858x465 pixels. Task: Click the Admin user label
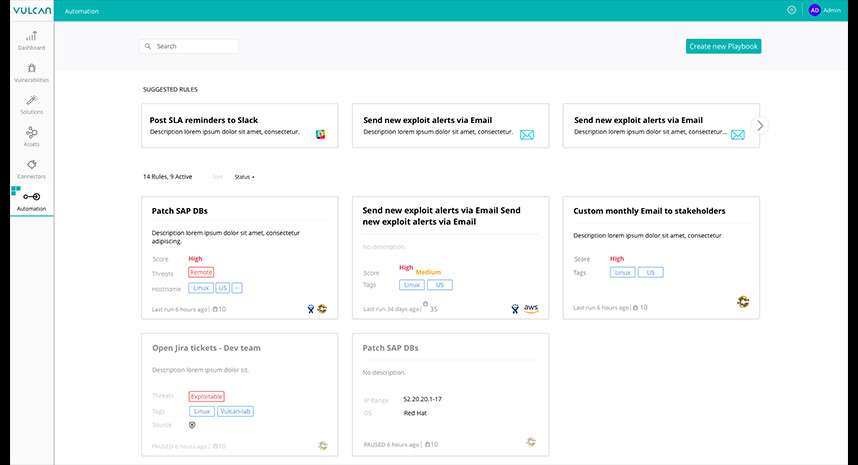pyautogui.click(x=832, y=10)
